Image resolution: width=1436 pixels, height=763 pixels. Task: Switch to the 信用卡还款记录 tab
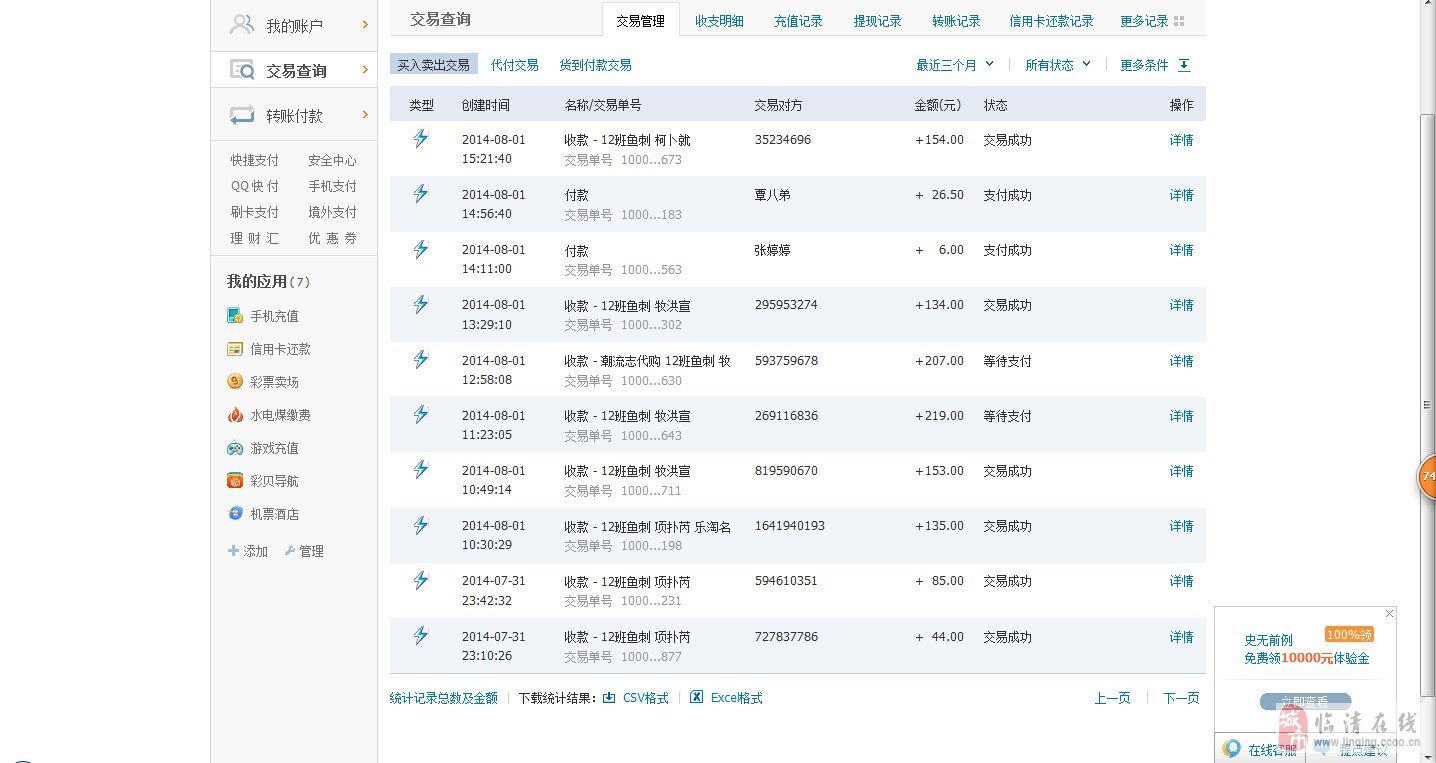tap(1051, 21)
